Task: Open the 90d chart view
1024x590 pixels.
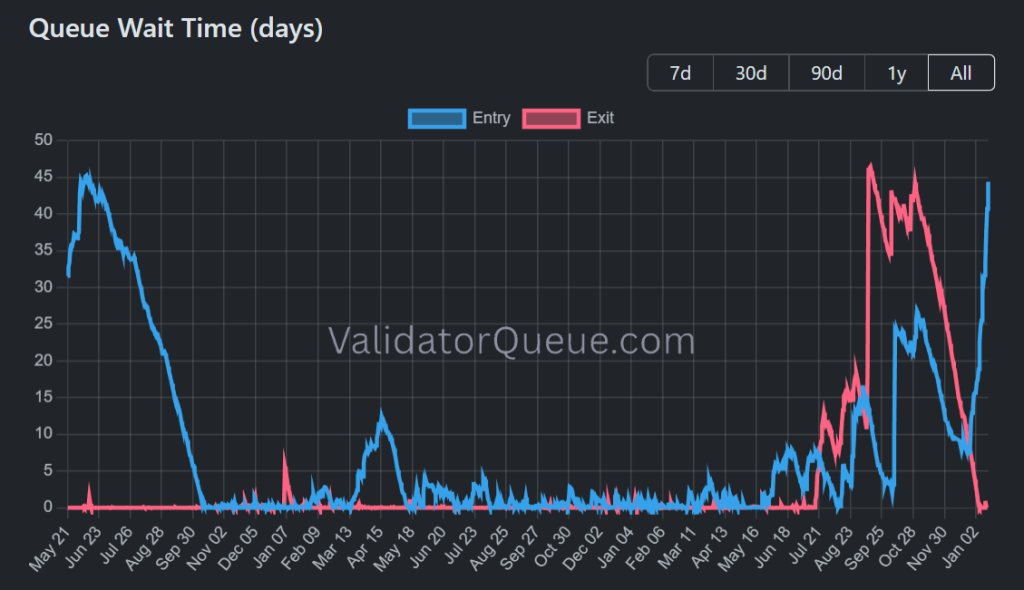Action: point(826,72)
